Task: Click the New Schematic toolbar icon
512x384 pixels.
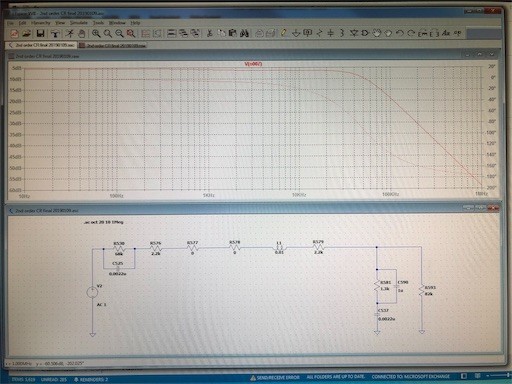Action: (x=14, y=33)
